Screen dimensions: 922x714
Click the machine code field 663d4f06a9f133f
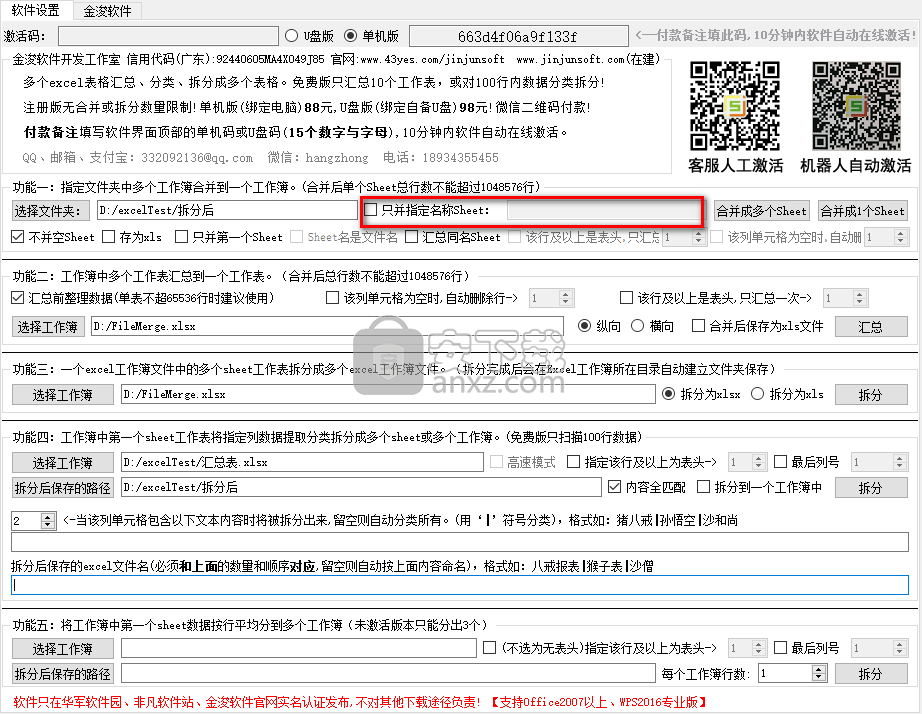tap(518, 36)
